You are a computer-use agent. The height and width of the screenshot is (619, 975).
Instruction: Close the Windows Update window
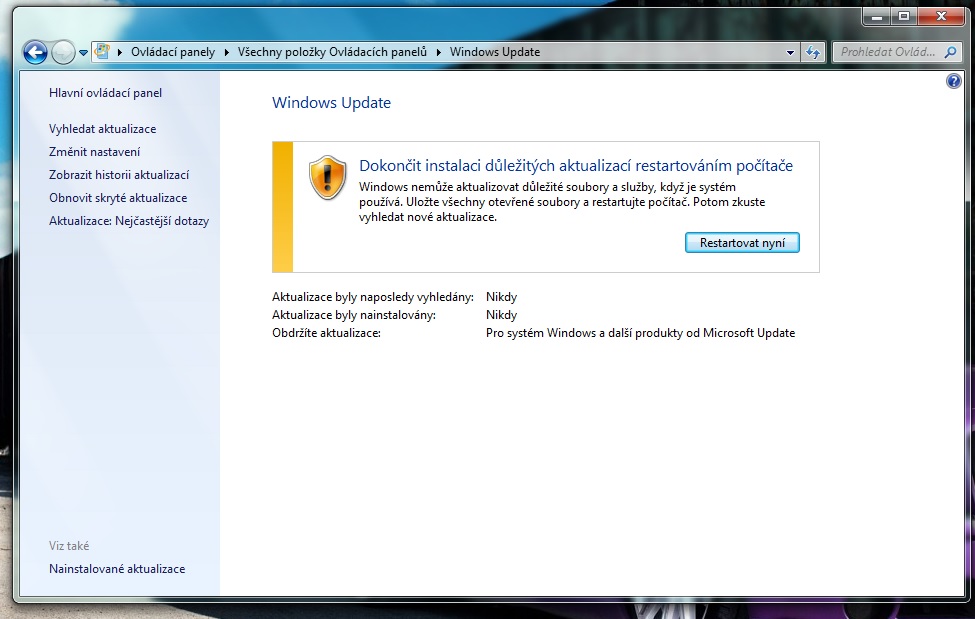pos(941,17)
